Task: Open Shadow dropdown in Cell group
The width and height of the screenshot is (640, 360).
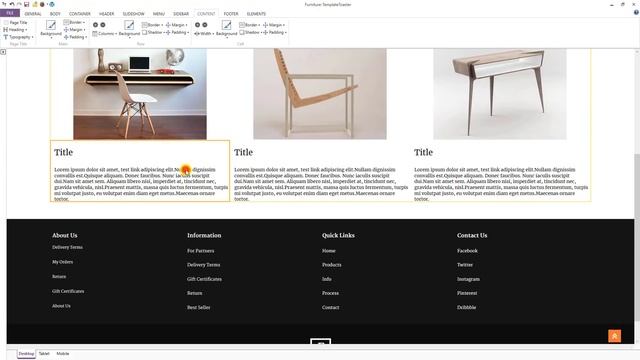Action: [x=250, y=32]
